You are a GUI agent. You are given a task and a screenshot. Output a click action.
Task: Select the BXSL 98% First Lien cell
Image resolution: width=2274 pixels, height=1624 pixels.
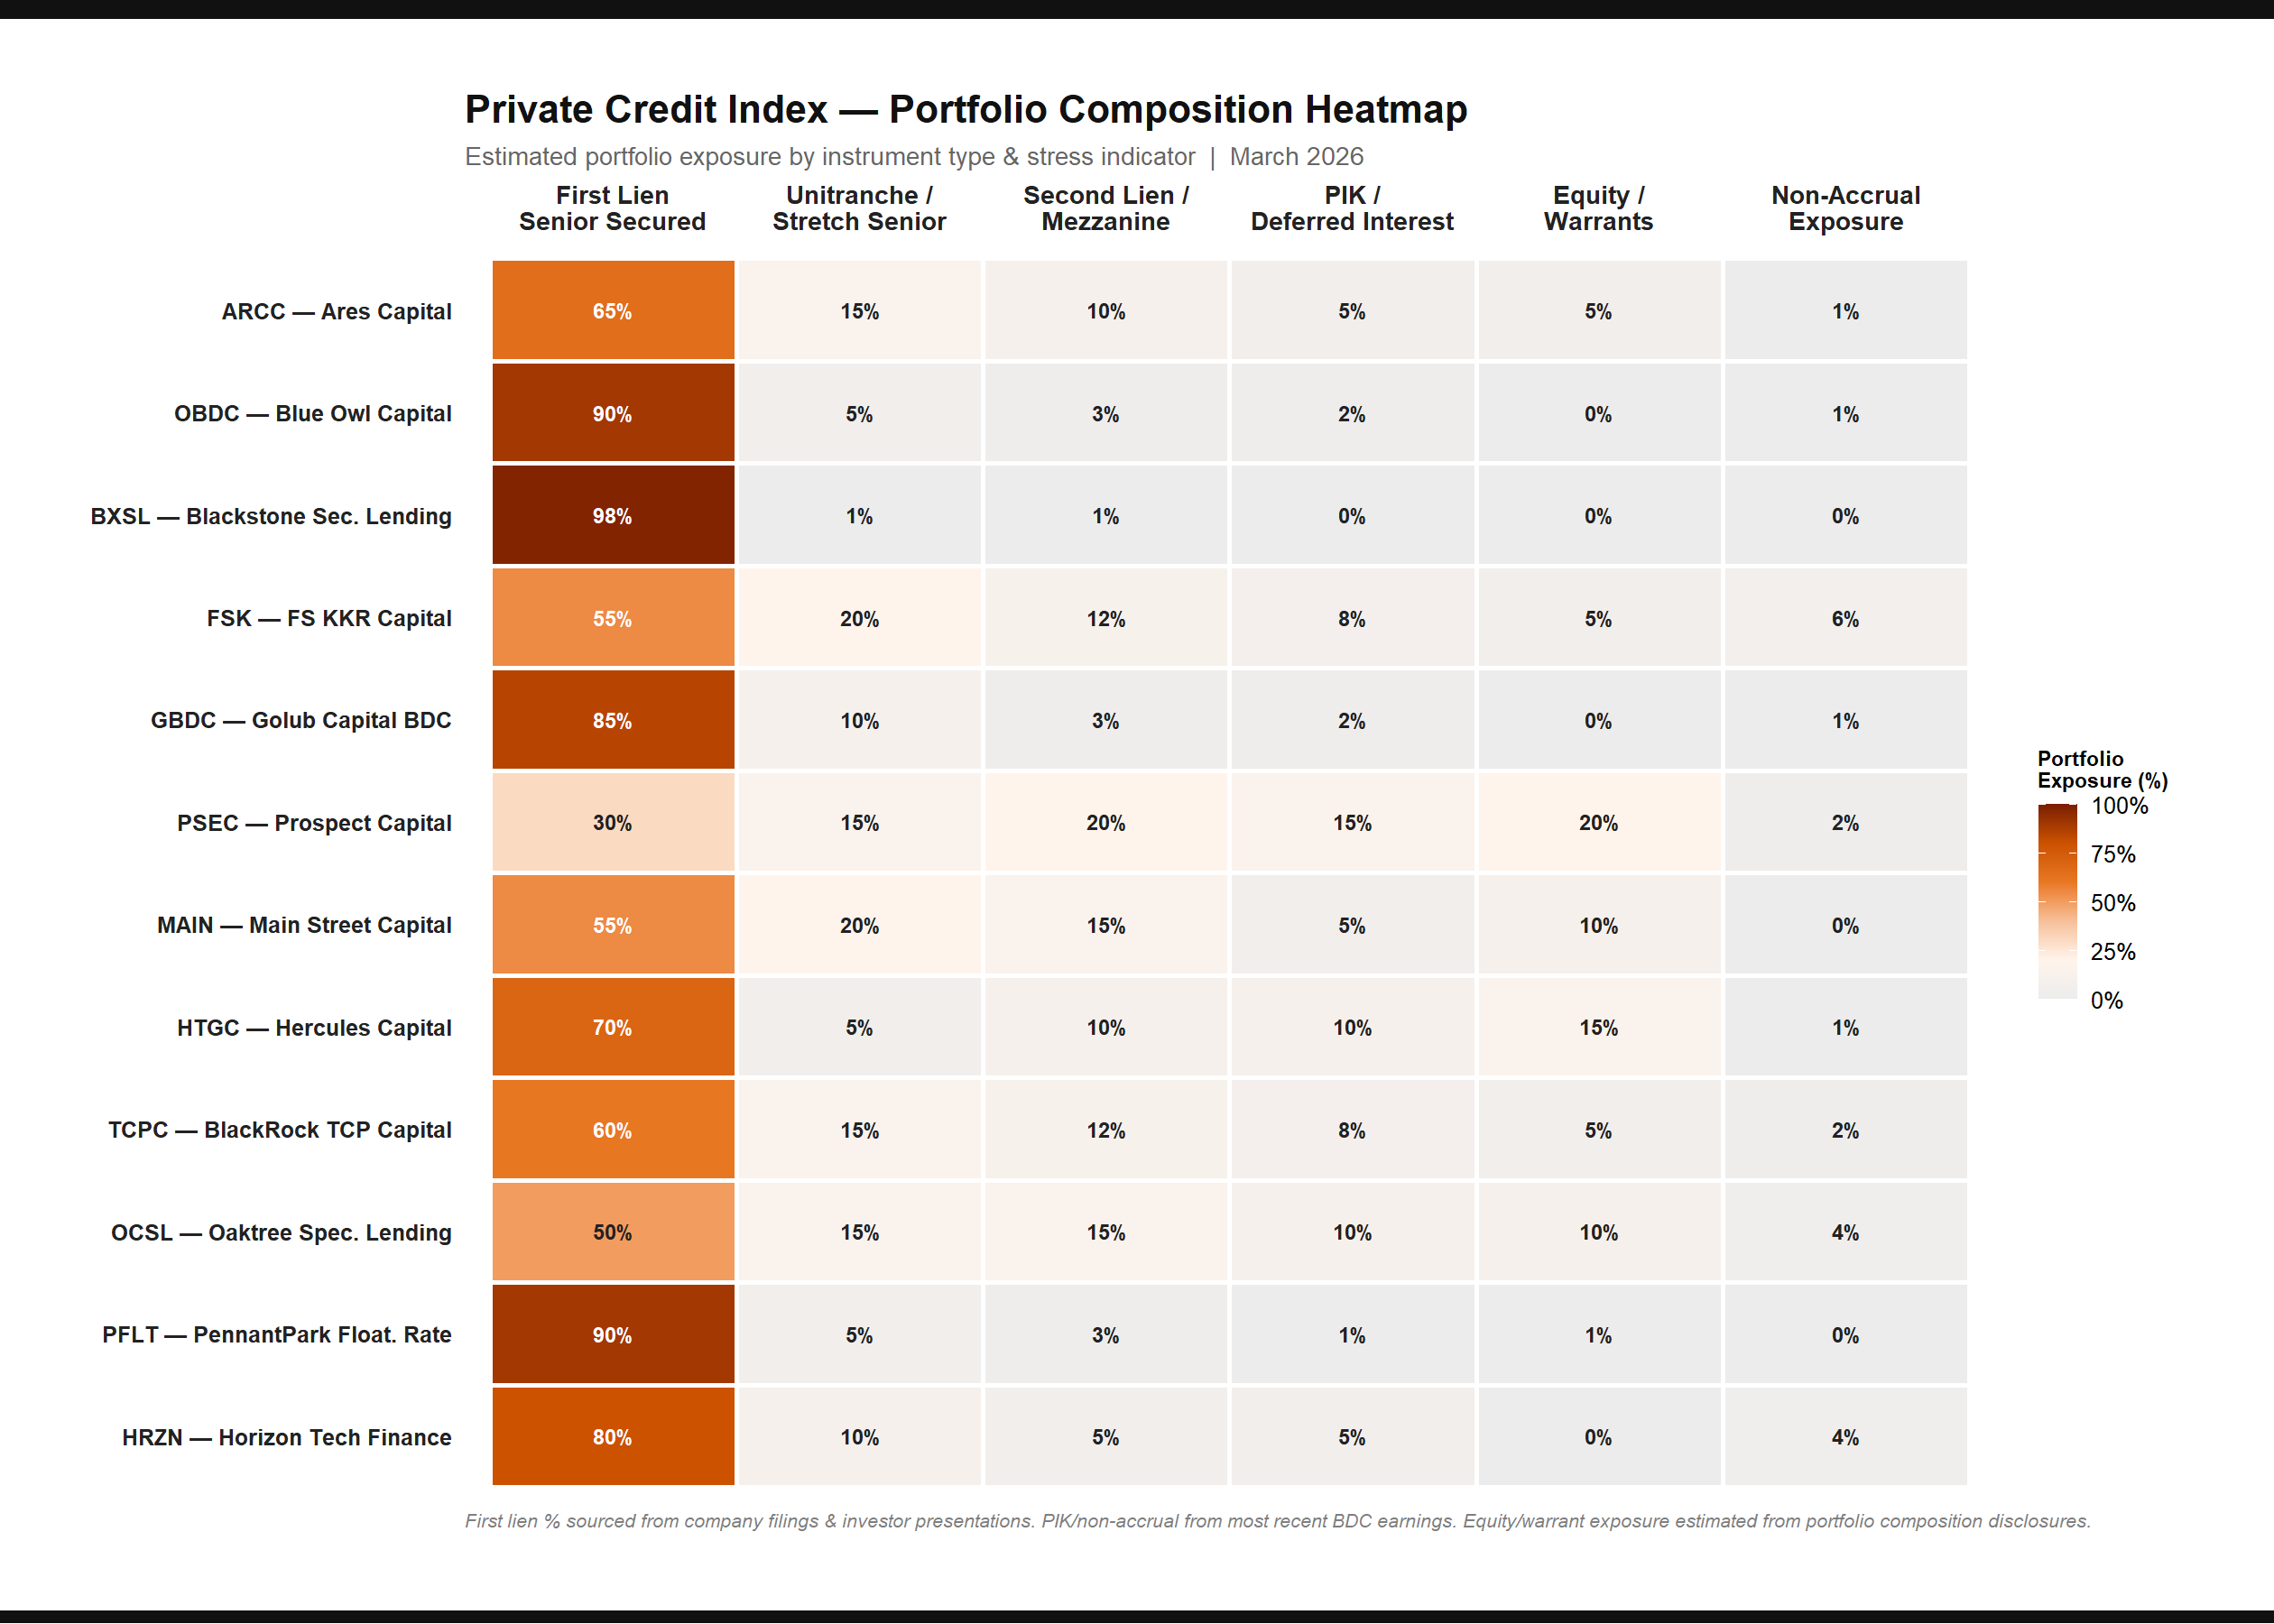tap(612, 515)
